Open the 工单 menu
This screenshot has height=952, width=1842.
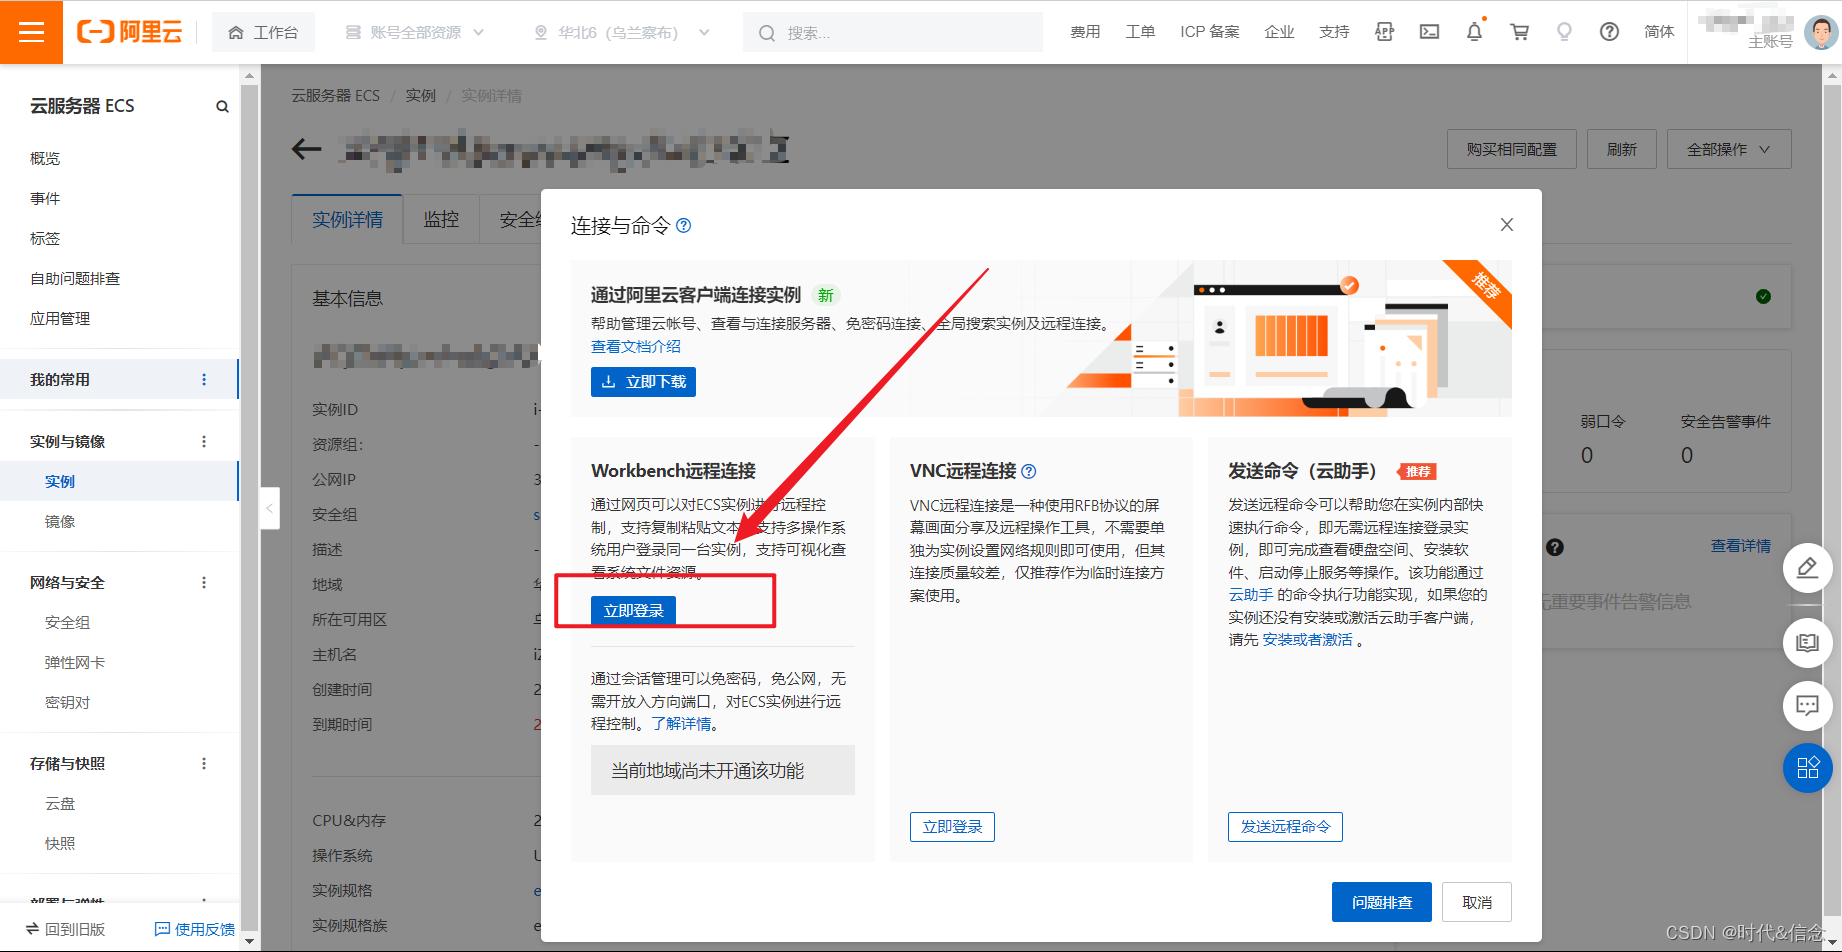pyautogui.click(x=1140, y=32)
